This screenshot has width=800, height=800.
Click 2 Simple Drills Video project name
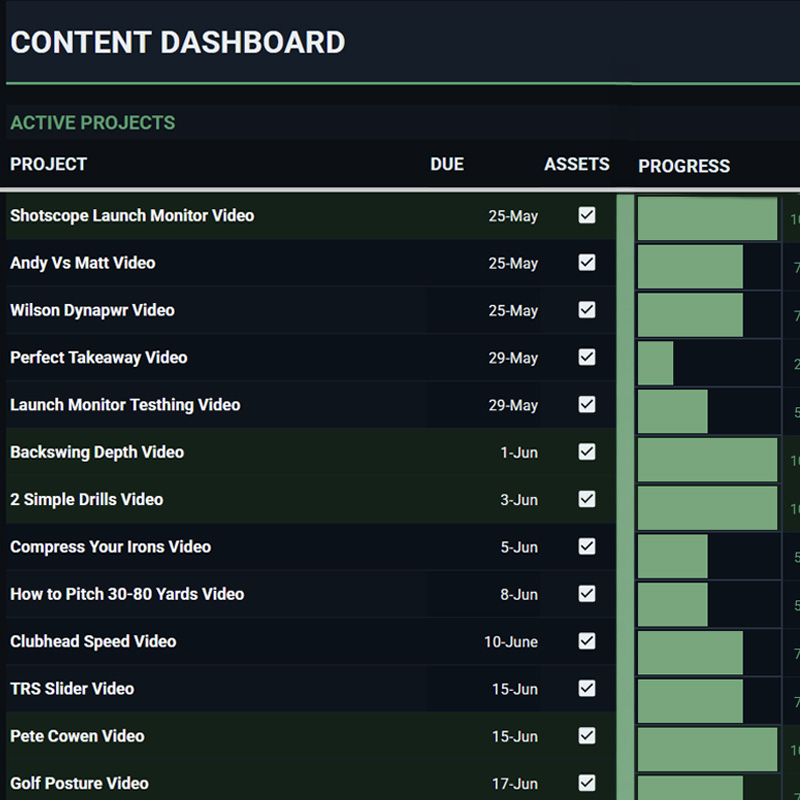point(87,499)
